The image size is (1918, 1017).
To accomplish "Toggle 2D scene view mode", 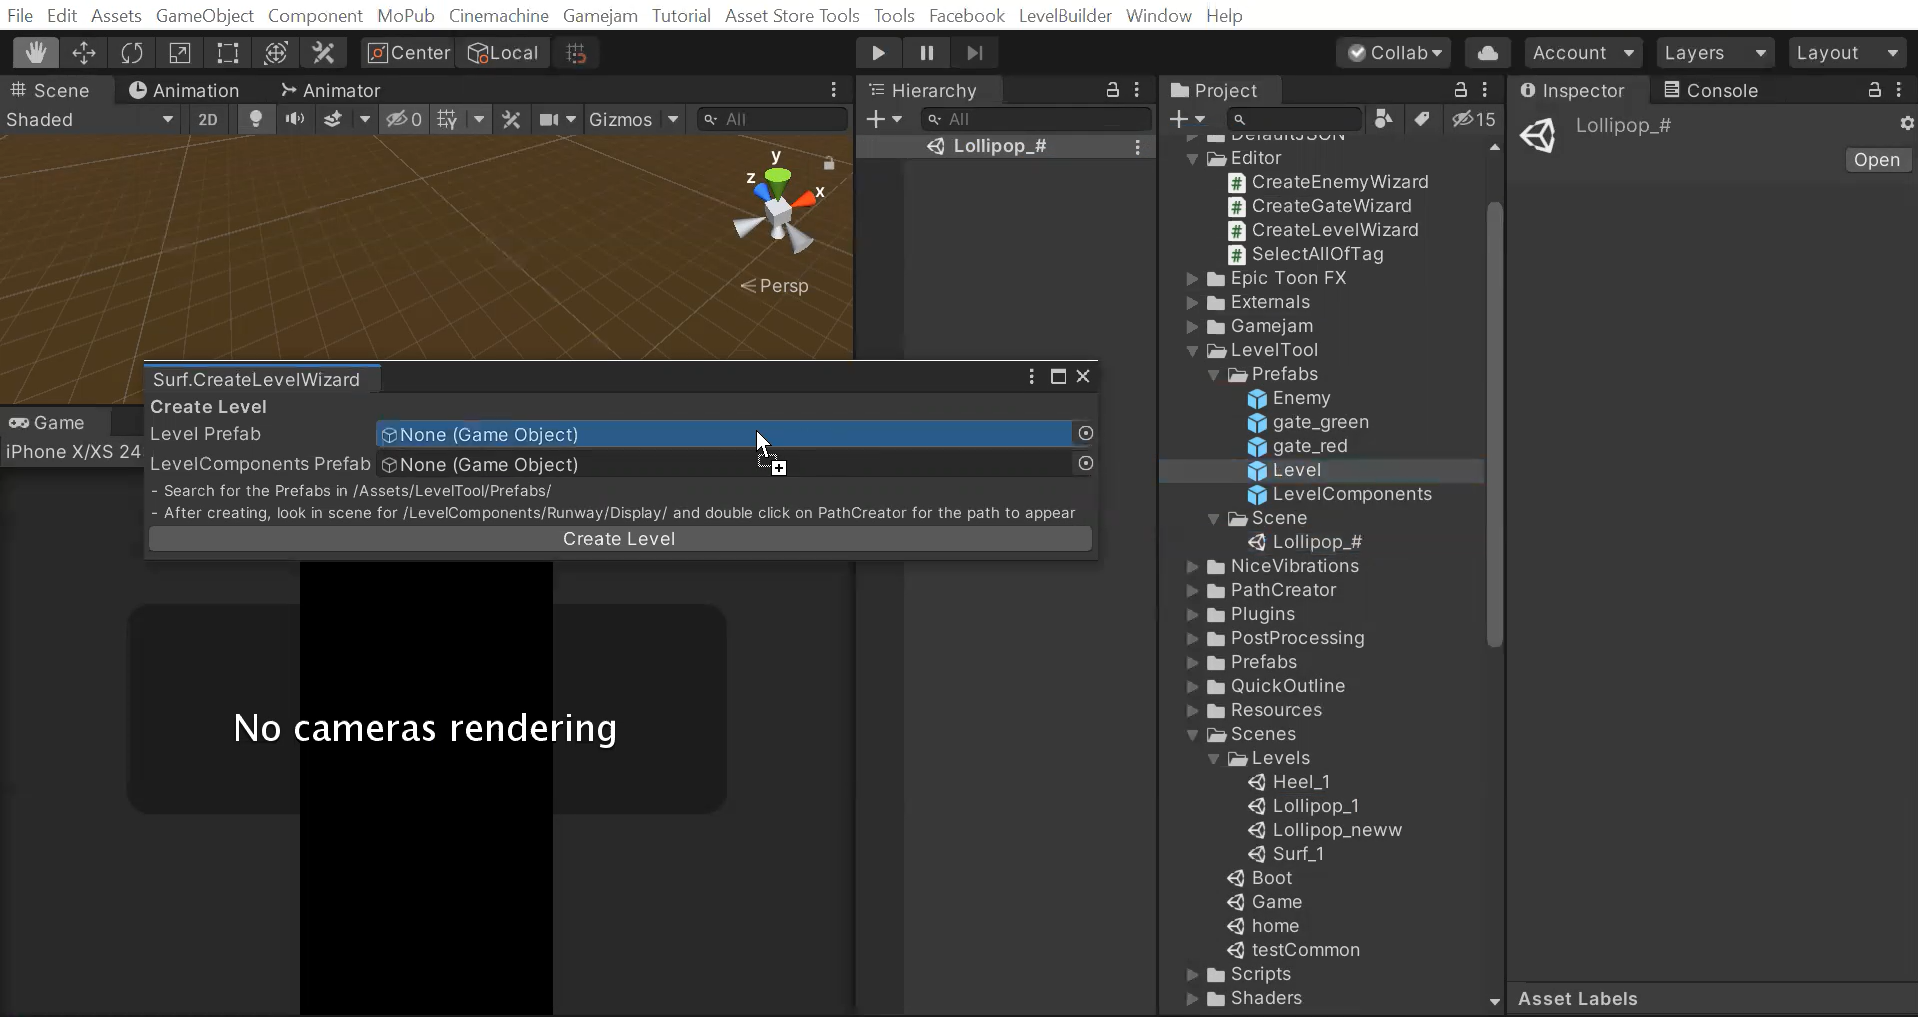I will 208,120.
